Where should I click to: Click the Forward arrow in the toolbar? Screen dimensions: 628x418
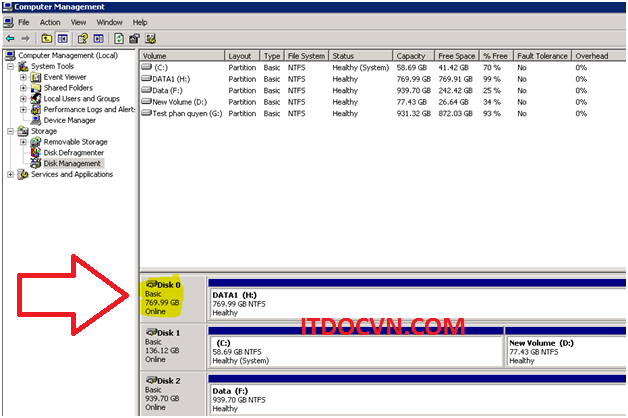pyautogui.click(x=25, y=38)
